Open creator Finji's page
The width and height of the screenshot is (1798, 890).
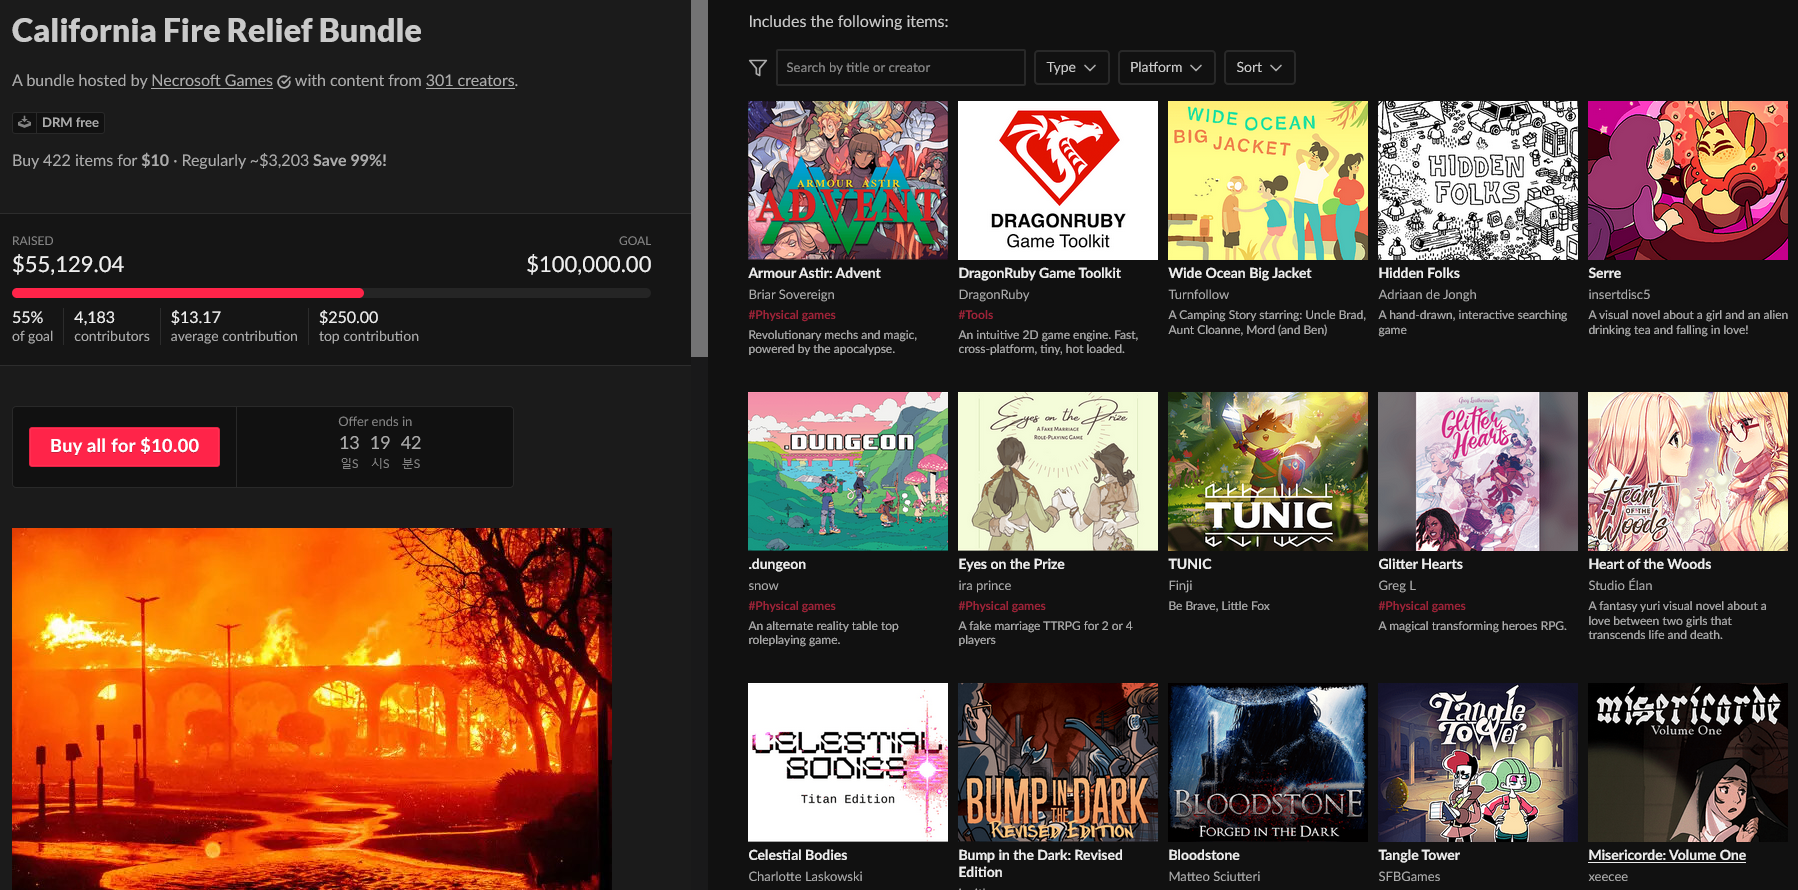coord(1180,586)
